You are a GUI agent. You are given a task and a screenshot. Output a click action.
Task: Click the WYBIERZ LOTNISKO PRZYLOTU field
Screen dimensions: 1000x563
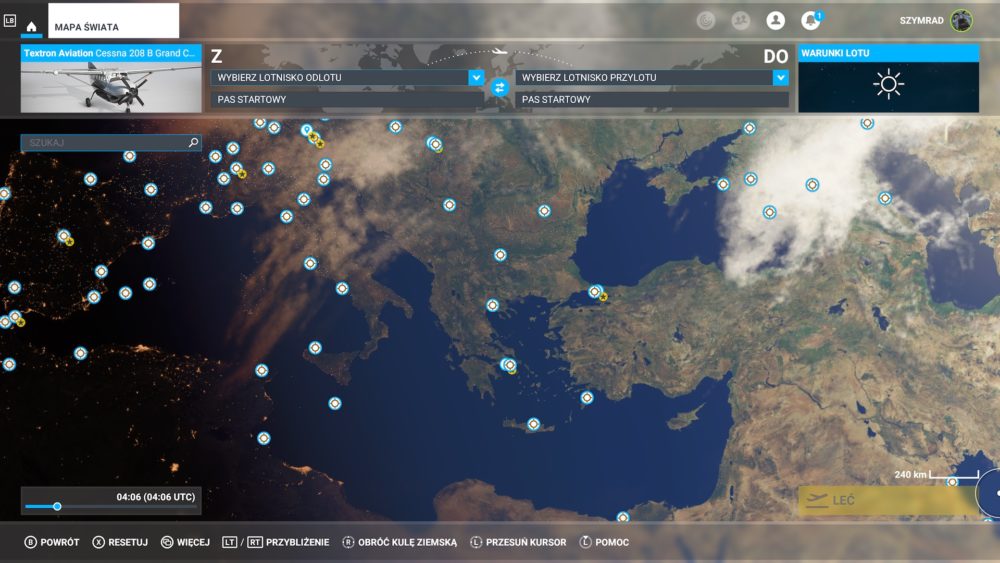[645, 77]
